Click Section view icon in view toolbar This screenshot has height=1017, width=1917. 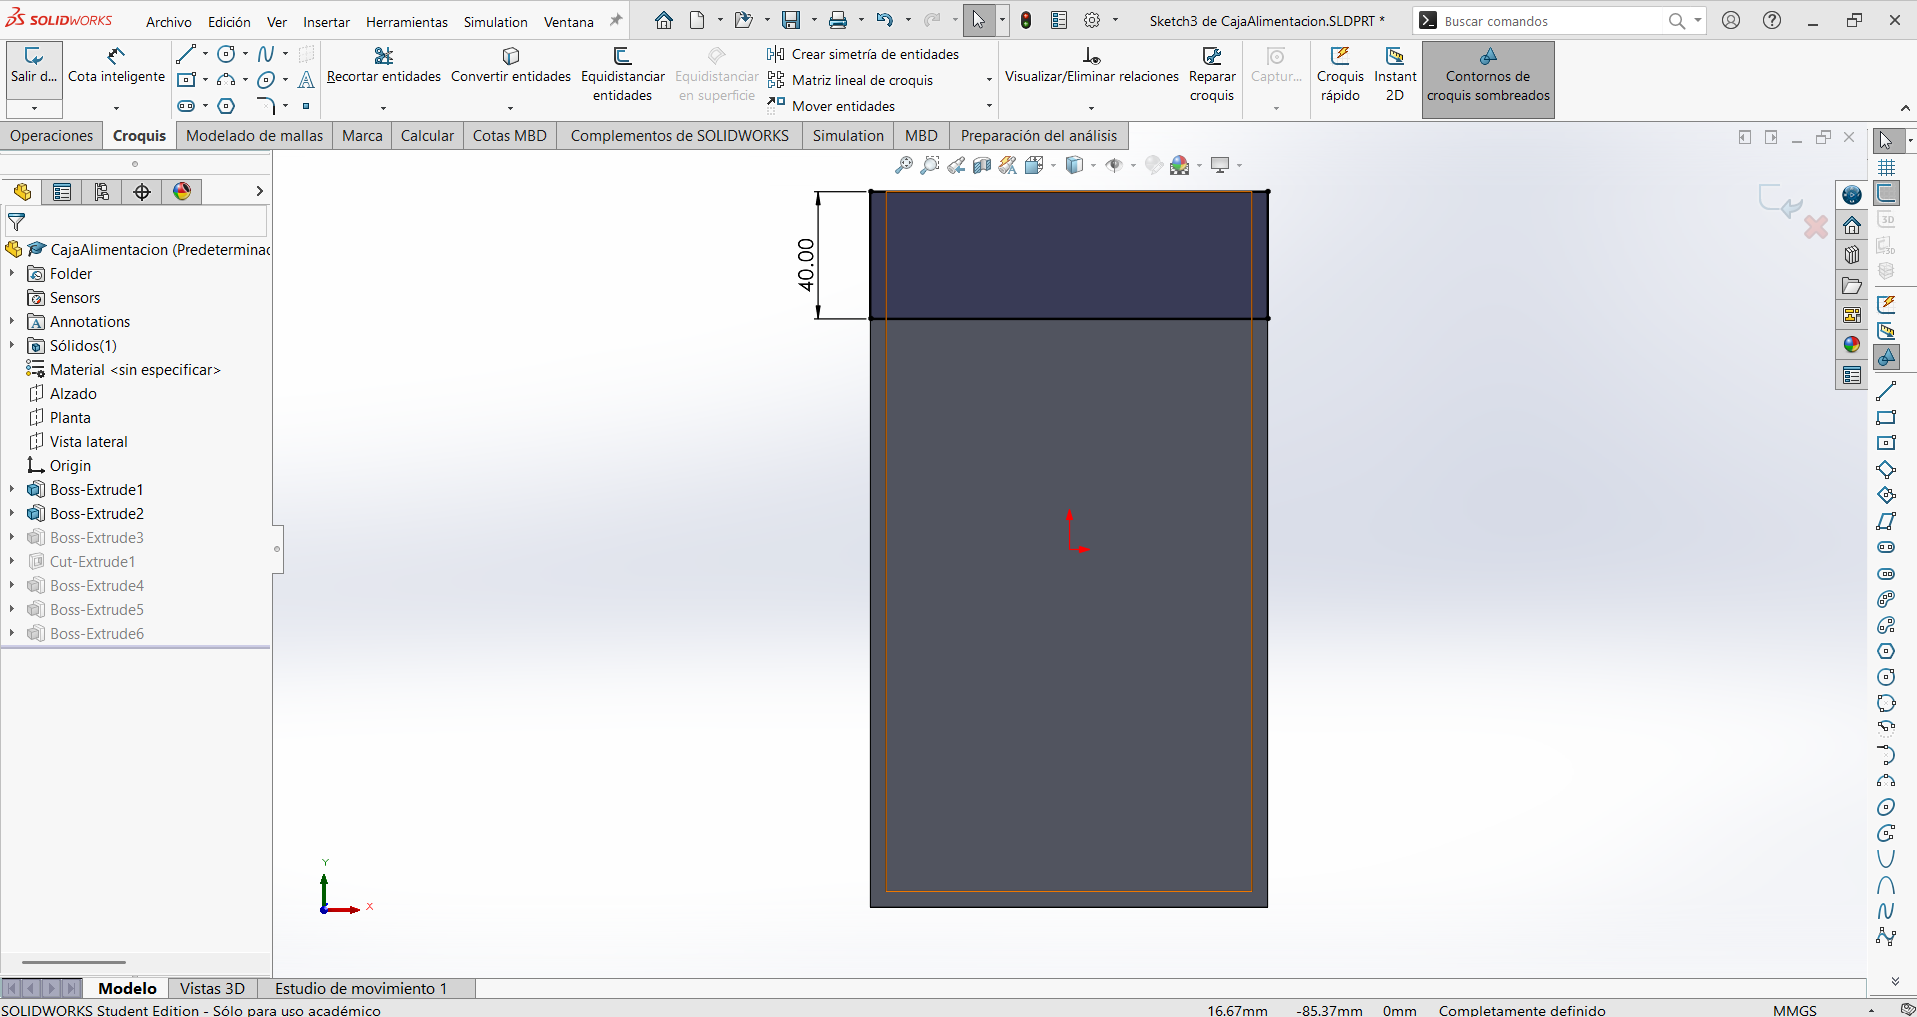[x=982, y=165]
